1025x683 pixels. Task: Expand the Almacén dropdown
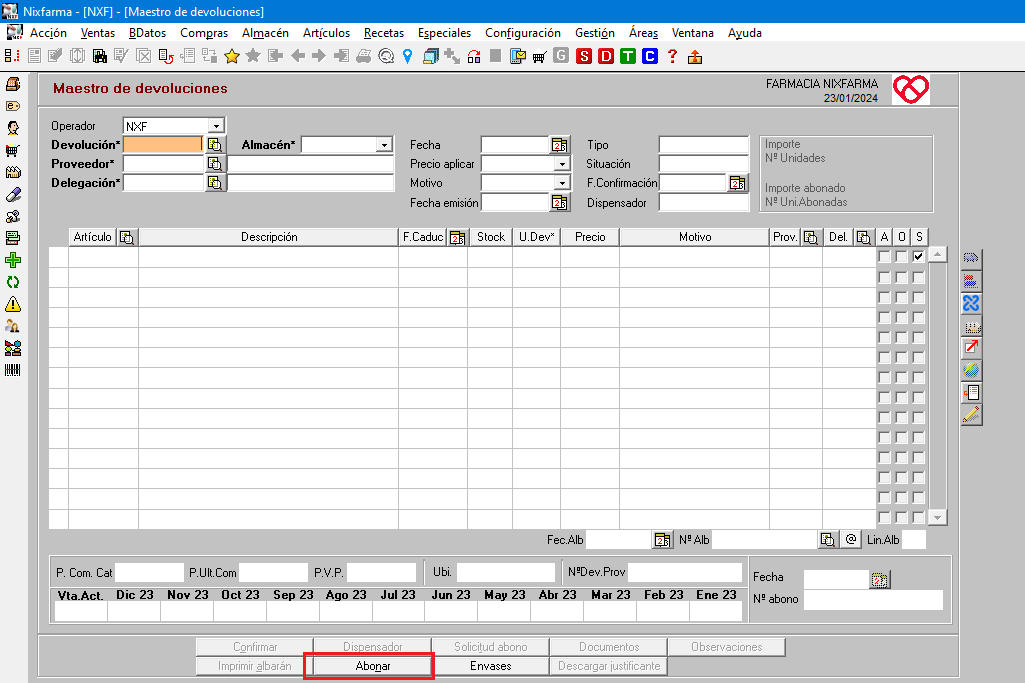pos(384,144)
